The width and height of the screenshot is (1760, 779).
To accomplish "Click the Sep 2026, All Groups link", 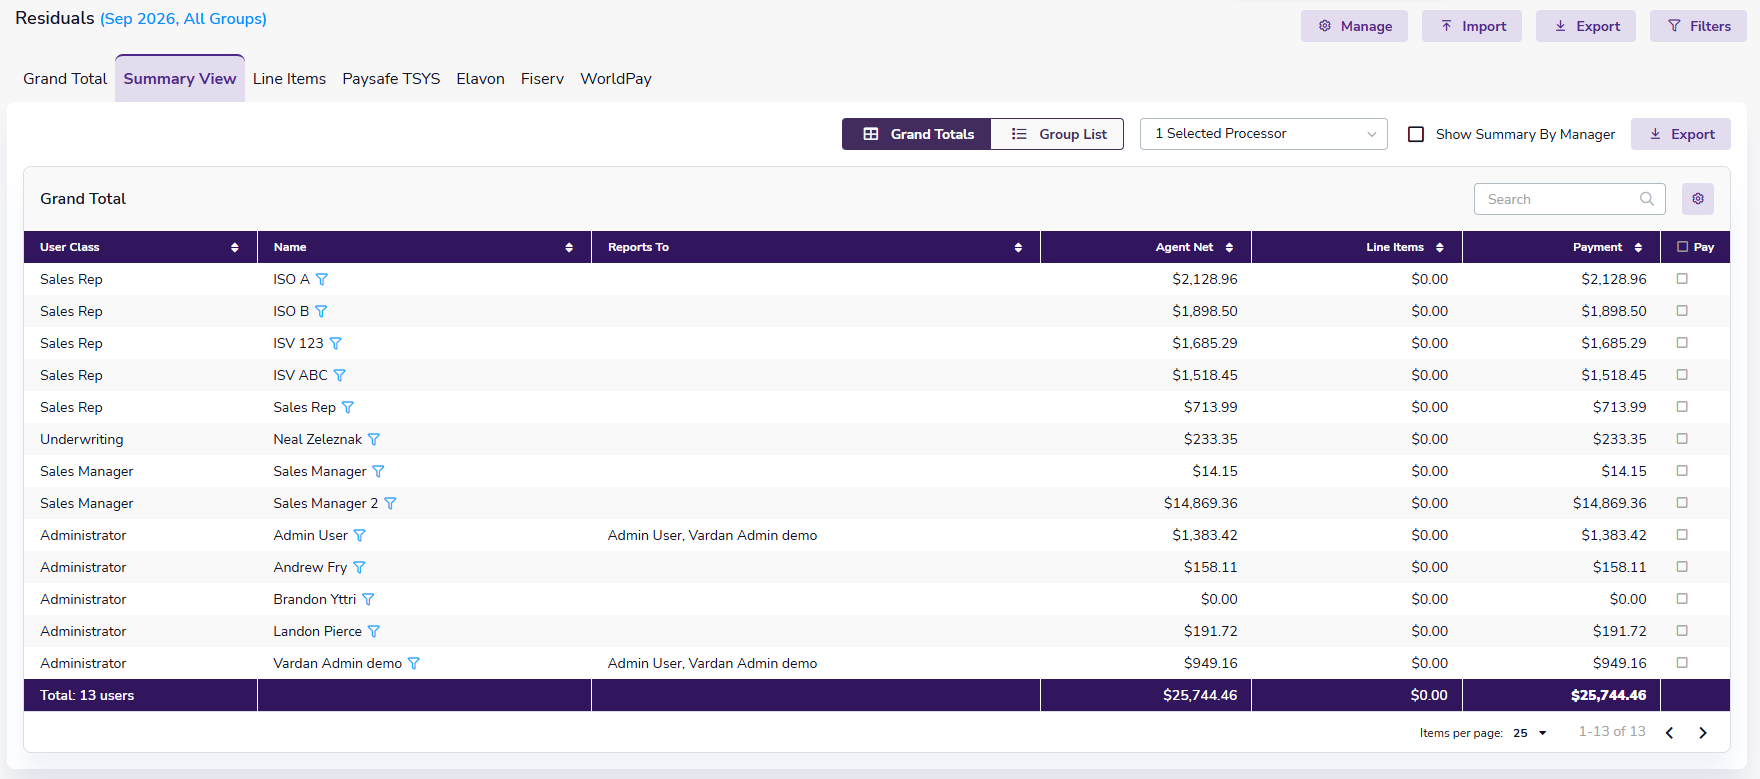I will pyautogui.click(x=183, y=19).
